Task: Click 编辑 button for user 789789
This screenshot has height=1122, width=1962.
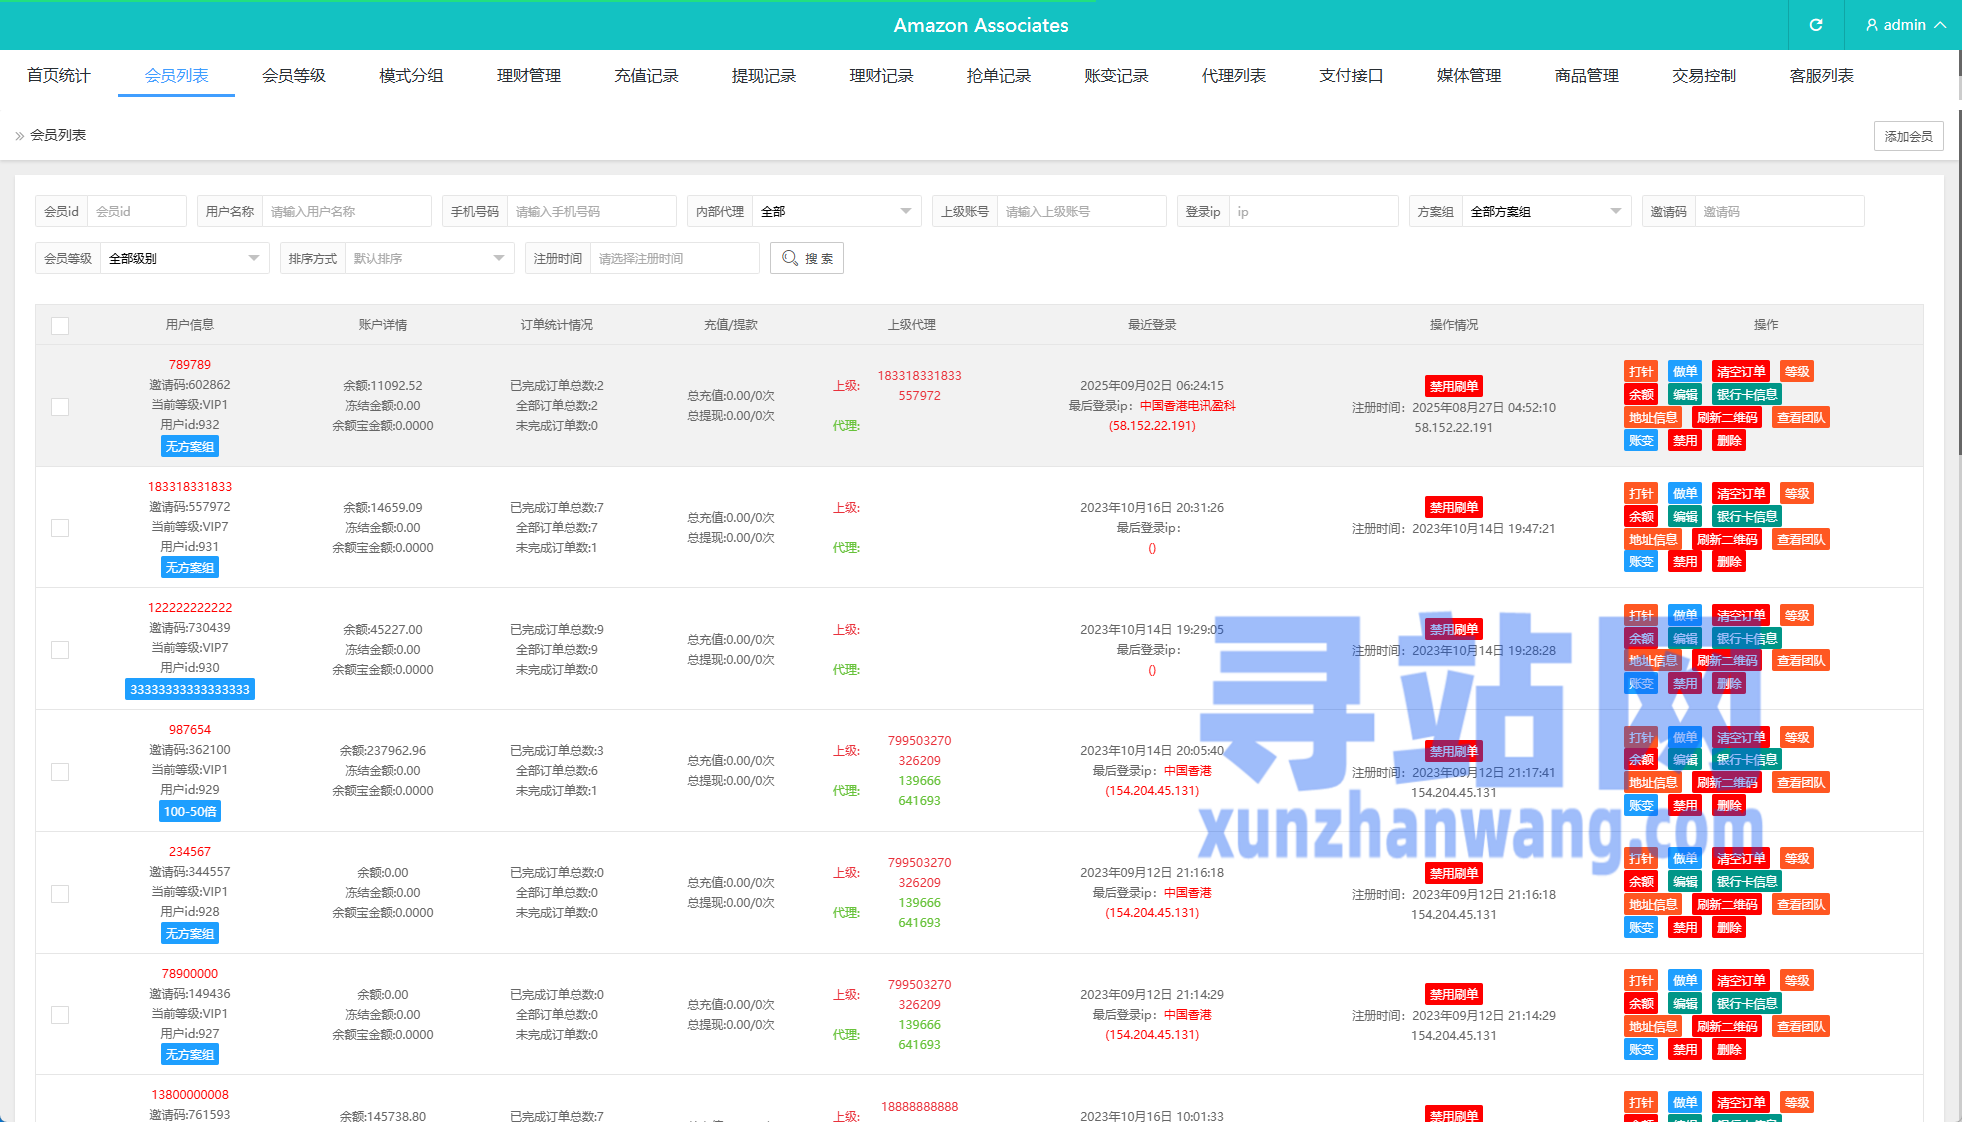Action: (x=1685, y=395)
